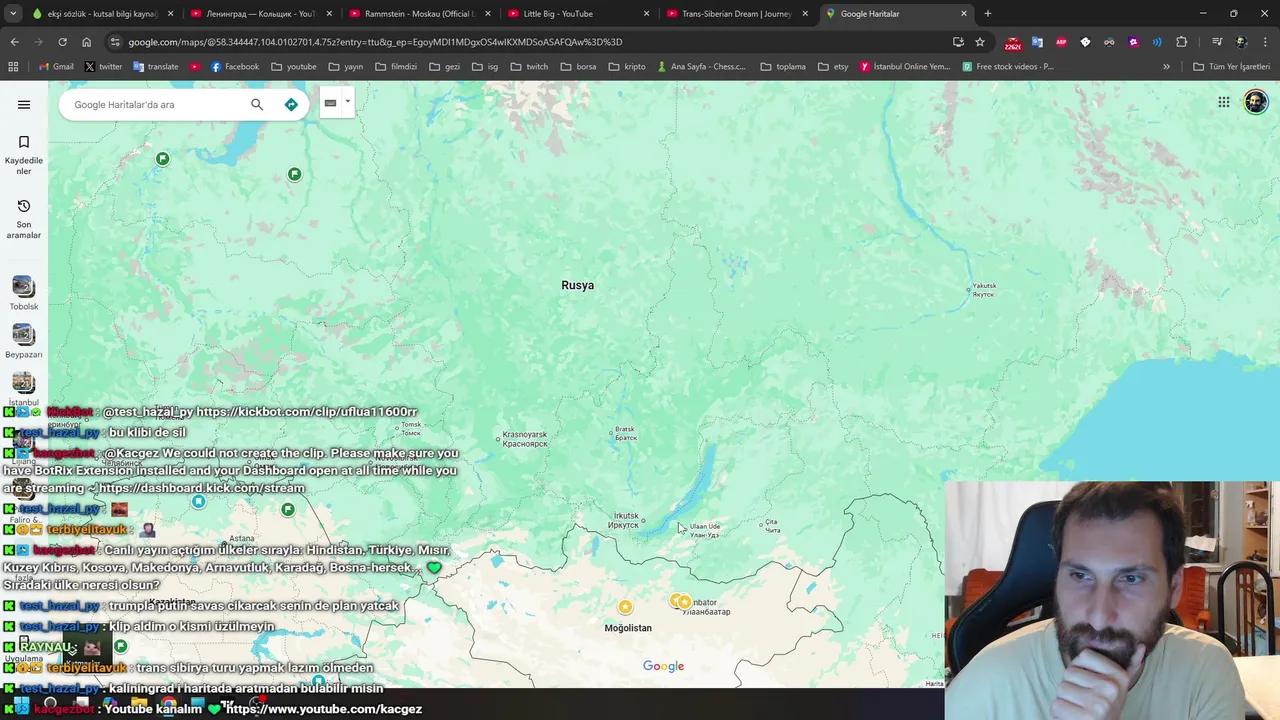Viewport: 1280px width, 720px height.
Task: Click the Moğolistan country label
Action: pyautogui.click(x=628, y=628)
